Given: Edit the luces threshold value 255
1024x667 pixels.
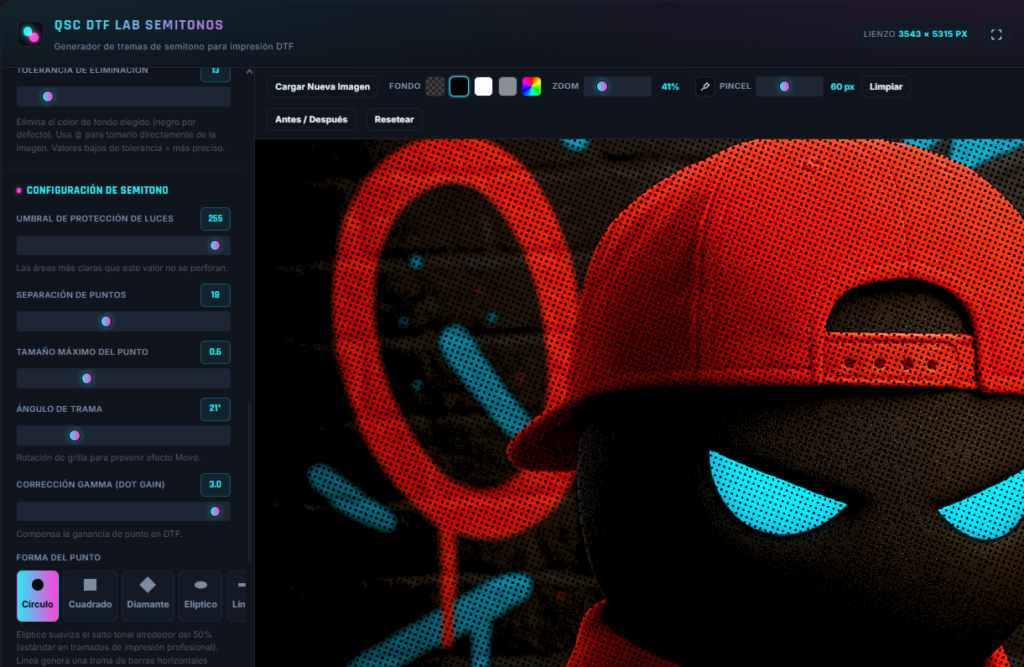Looking at the screenshot, I should point(216,219).
